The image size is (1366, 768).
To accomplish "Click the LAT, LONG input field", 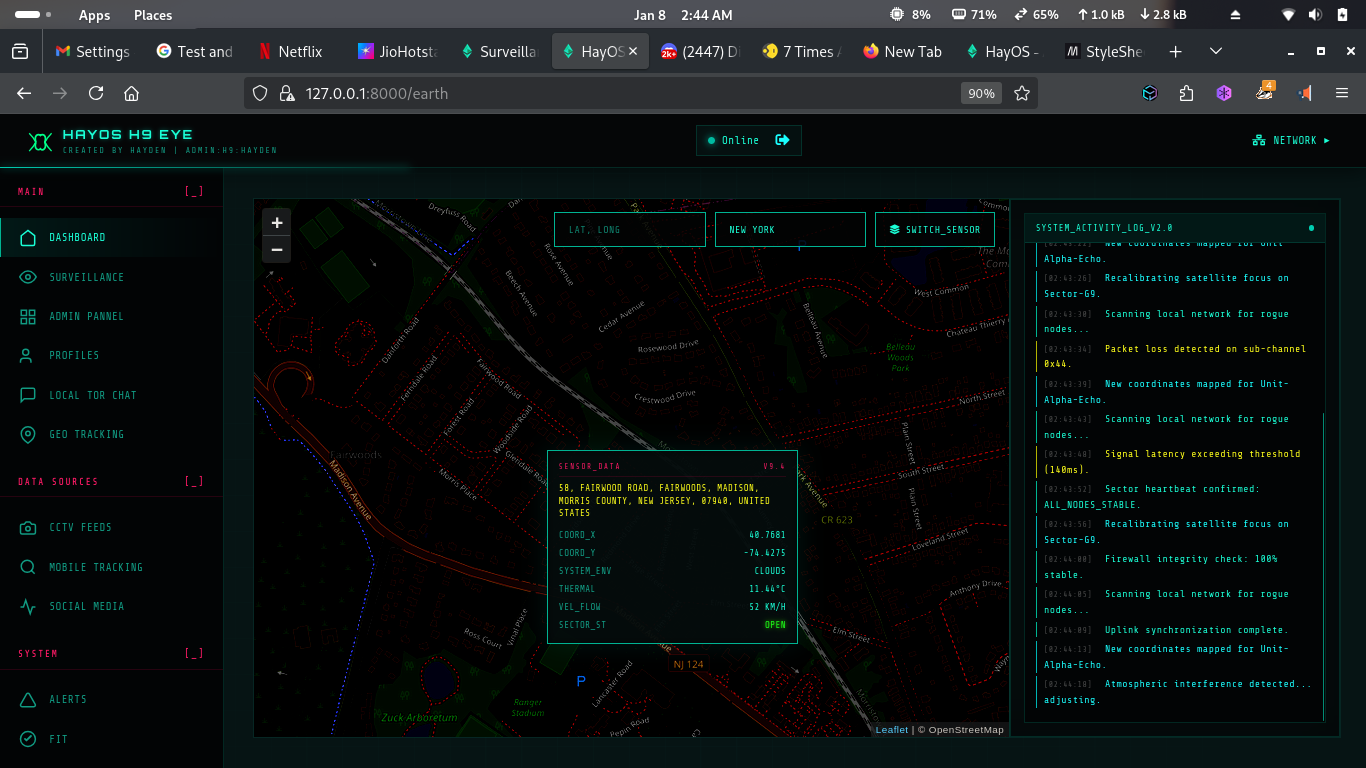I will pos(629,229).
